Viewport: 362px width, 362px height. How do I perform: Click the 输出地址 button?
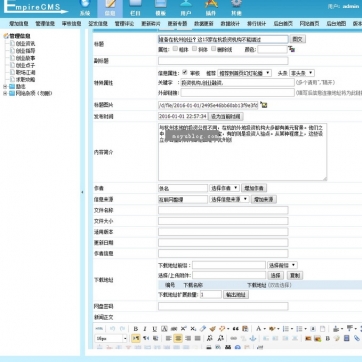[236, 295]
